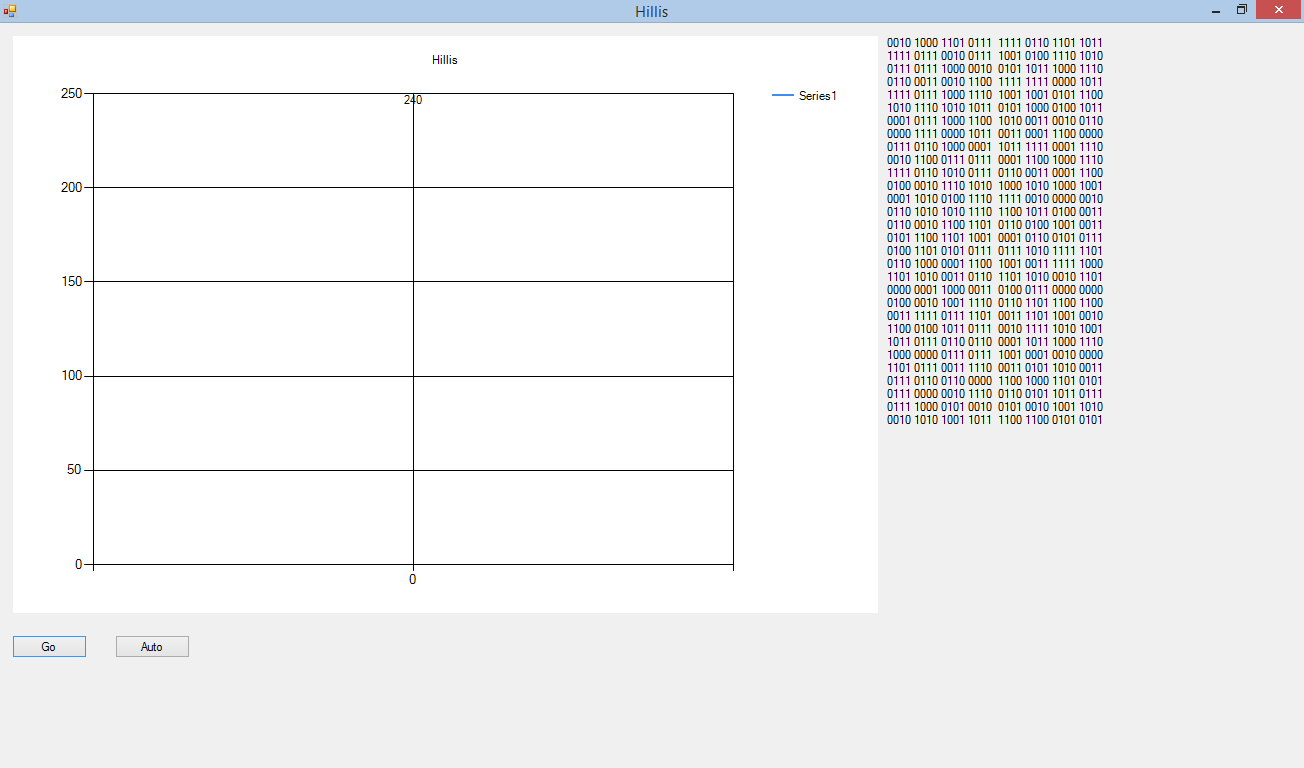Close the Hillis window
The width and height of the screenshot is (1304, 768).
click(x=1278, y=10)
